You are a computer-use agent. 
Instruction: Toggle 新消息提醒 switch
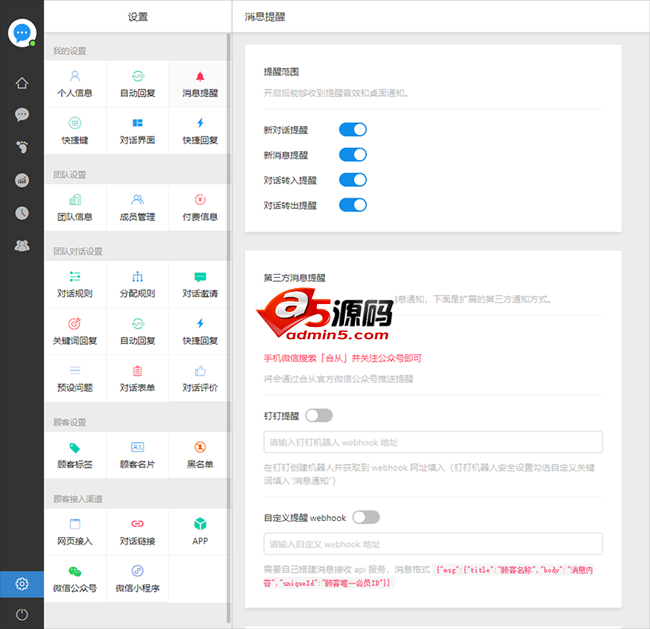click(353, 155)
